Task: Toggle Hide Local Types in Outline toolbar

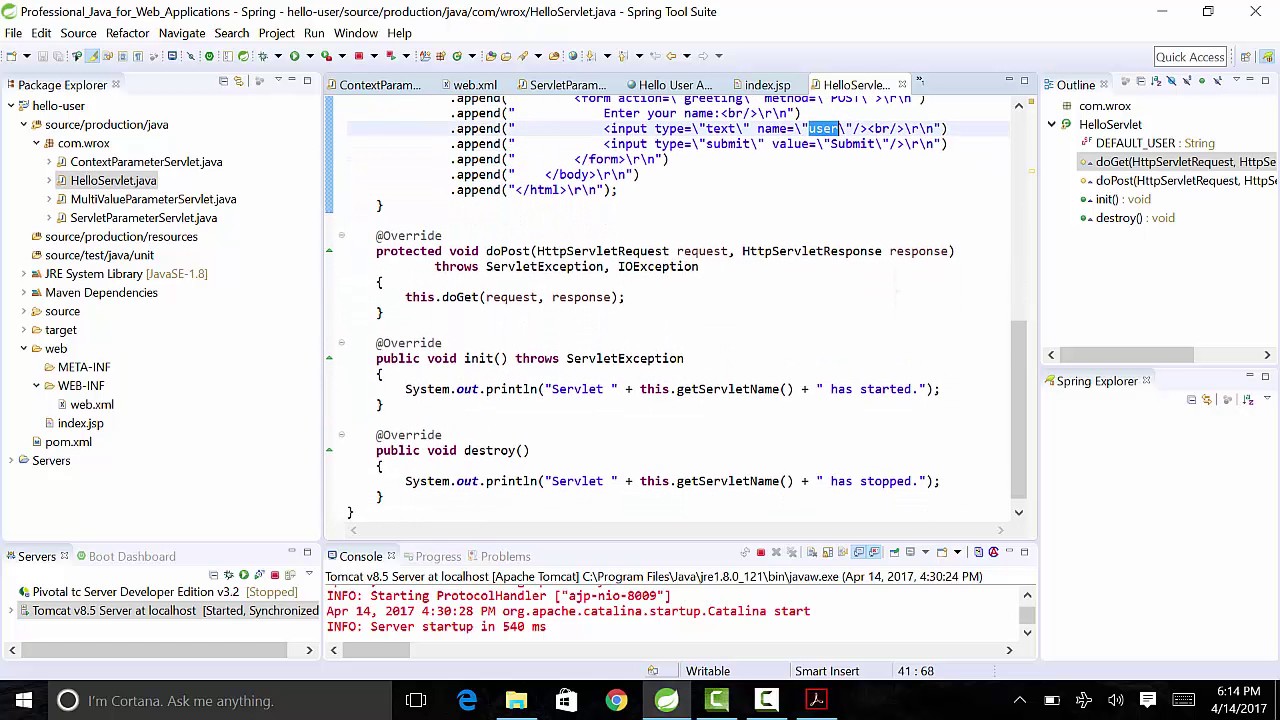Action: [1217, 81]
